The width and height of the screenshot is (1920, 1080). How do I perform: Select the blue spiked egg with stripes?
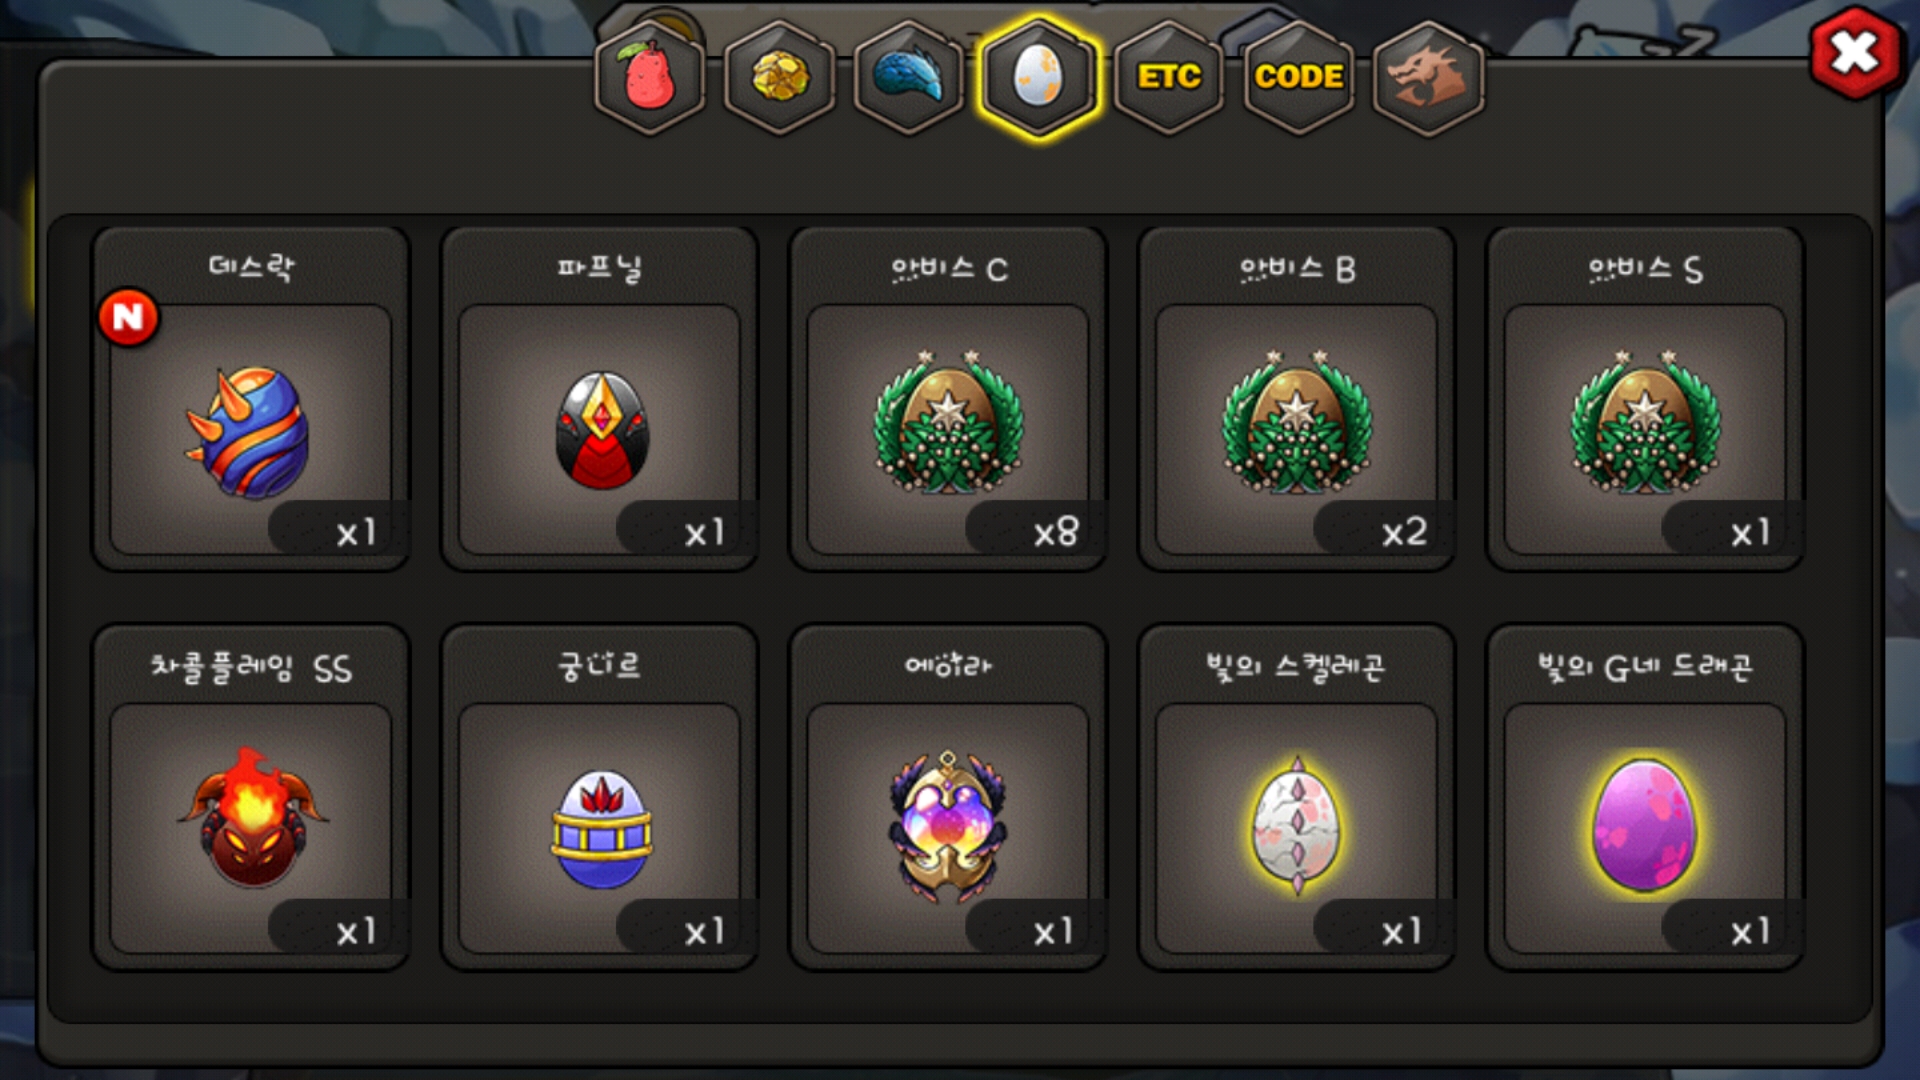pos(251,432)
